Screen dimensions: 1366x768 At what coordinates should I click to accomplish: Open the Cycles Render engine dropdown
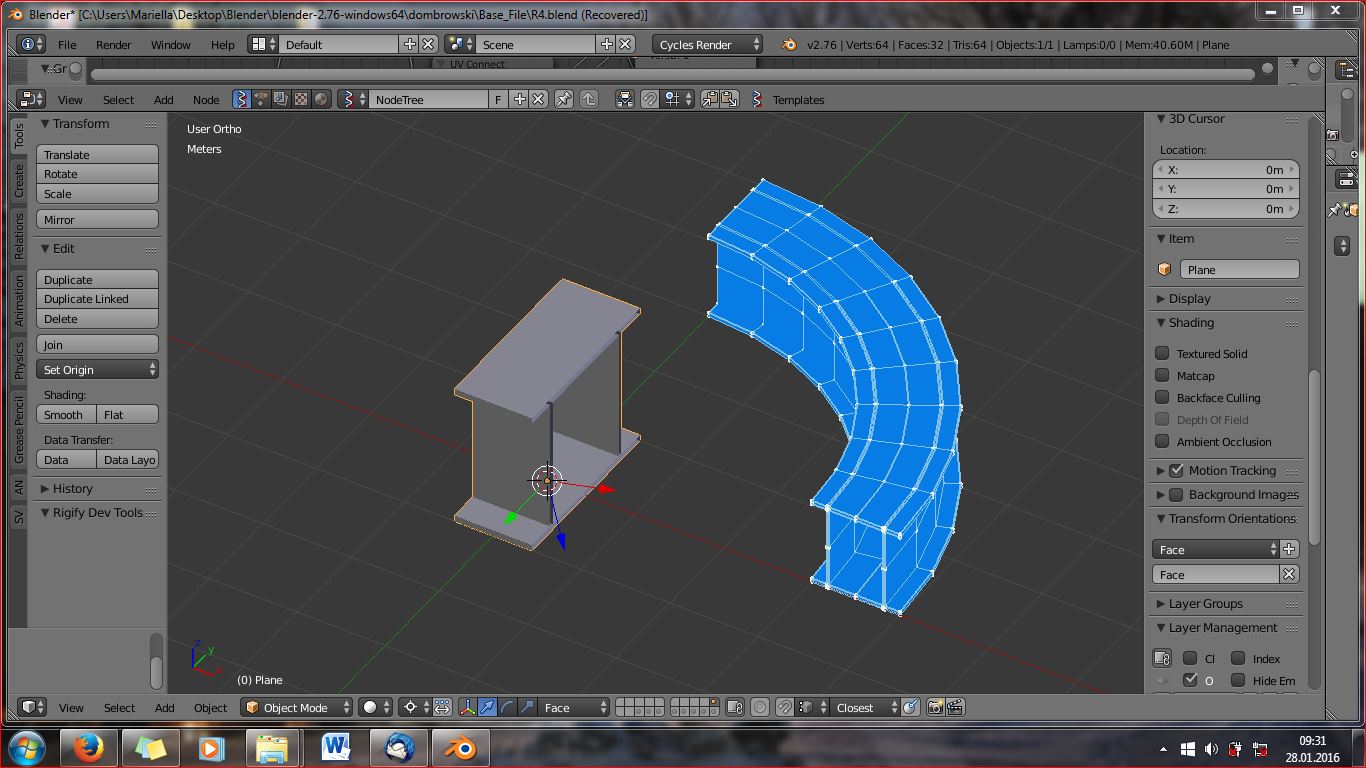coord(708,44)
